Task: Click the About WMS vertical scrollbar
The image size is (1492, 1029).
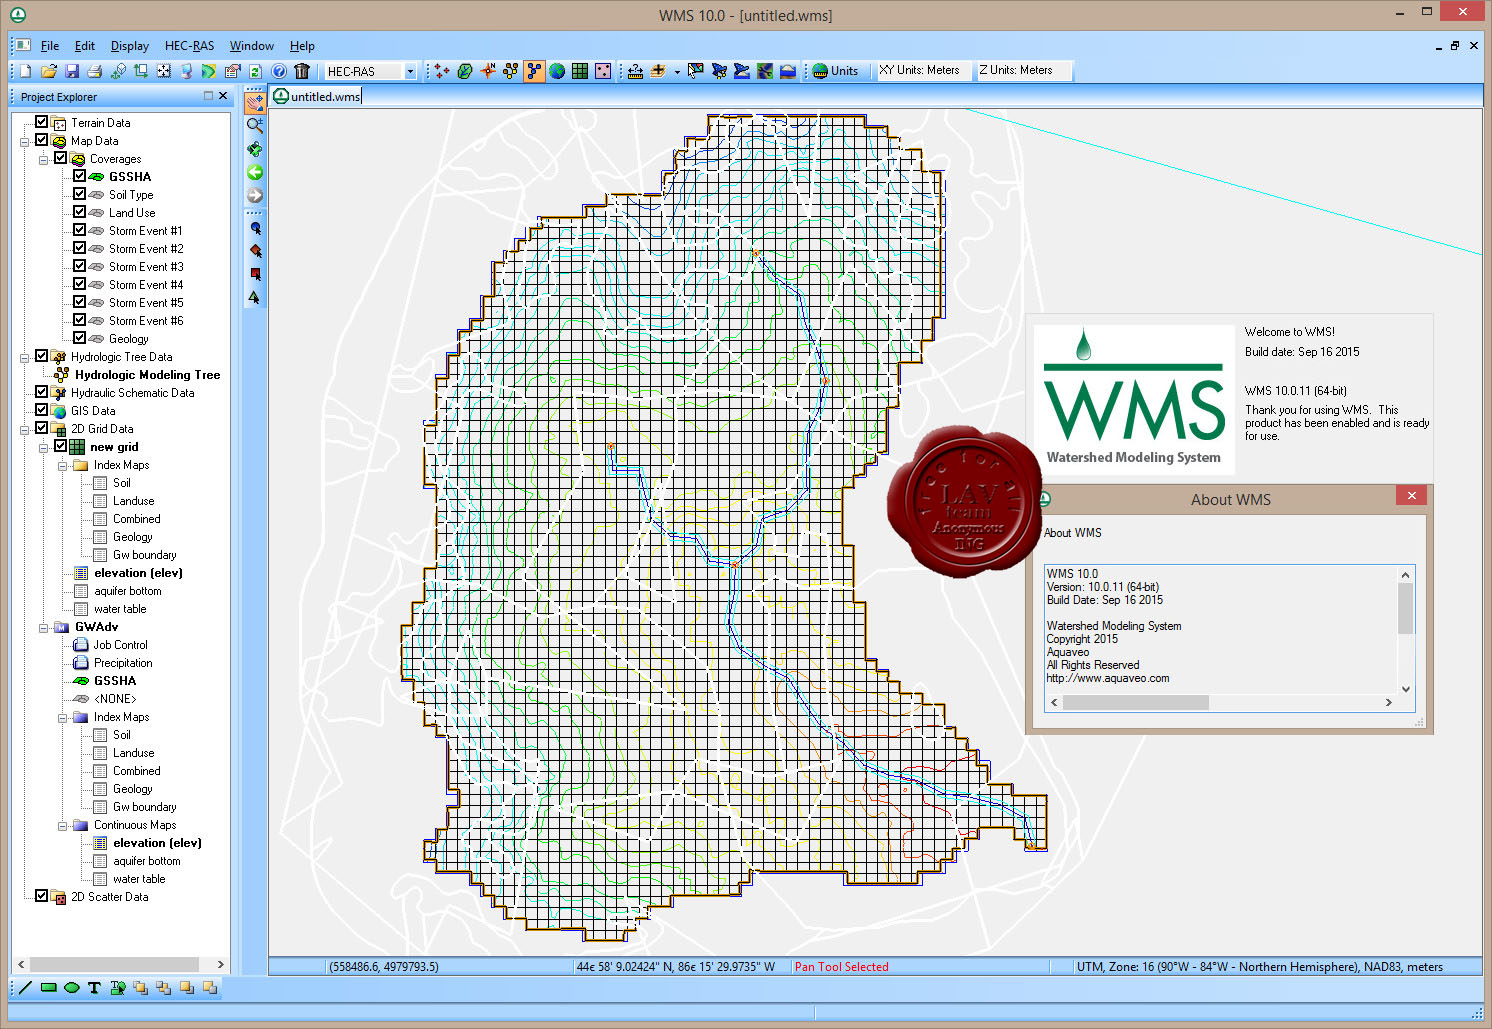Action: (x=1405, y=631)
